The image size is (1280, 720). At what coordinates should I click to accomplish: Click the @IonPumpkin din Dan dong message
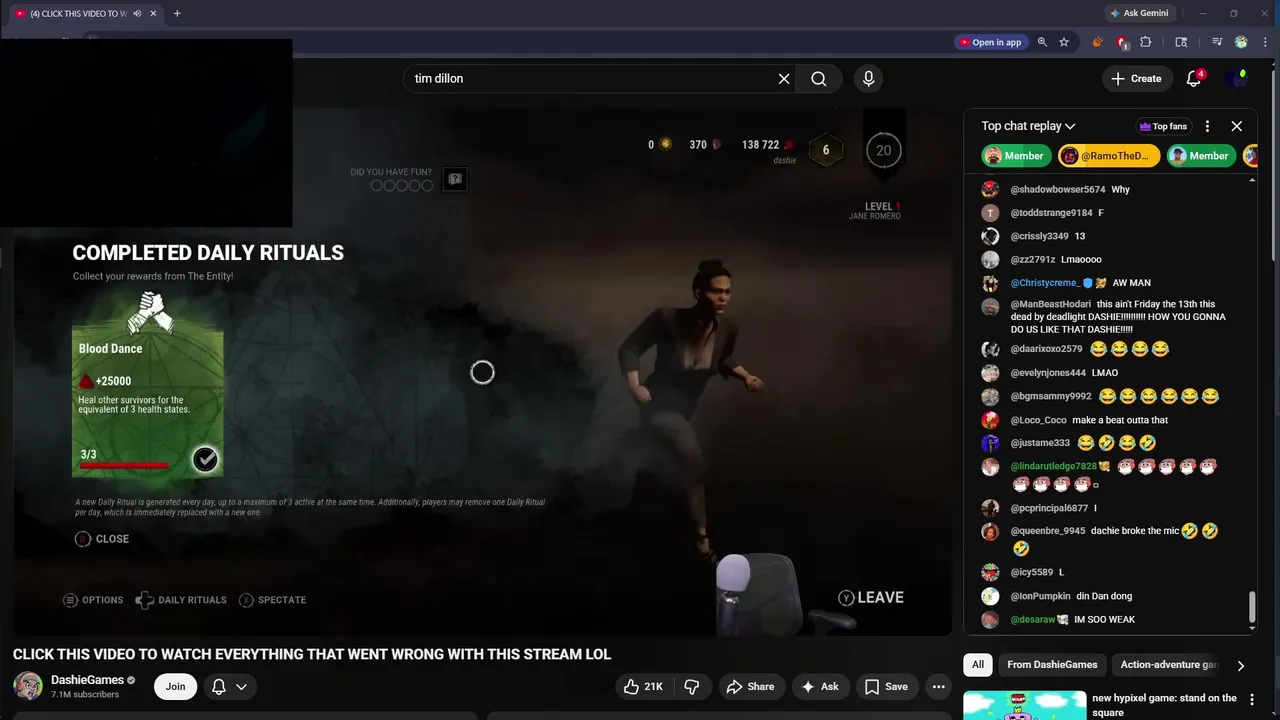(1110, 596)
